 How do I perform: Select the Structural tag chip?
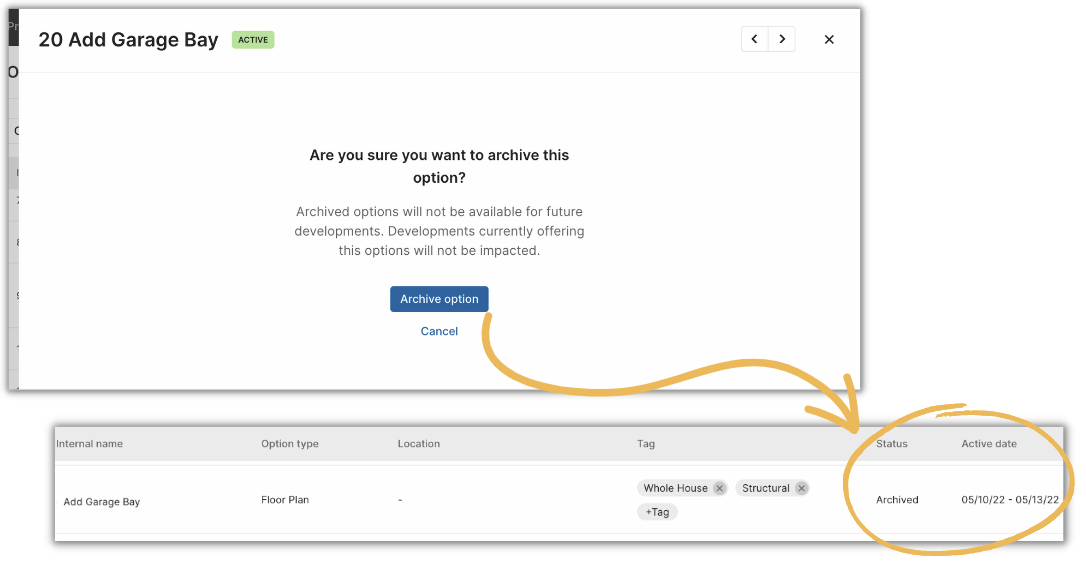765,488
